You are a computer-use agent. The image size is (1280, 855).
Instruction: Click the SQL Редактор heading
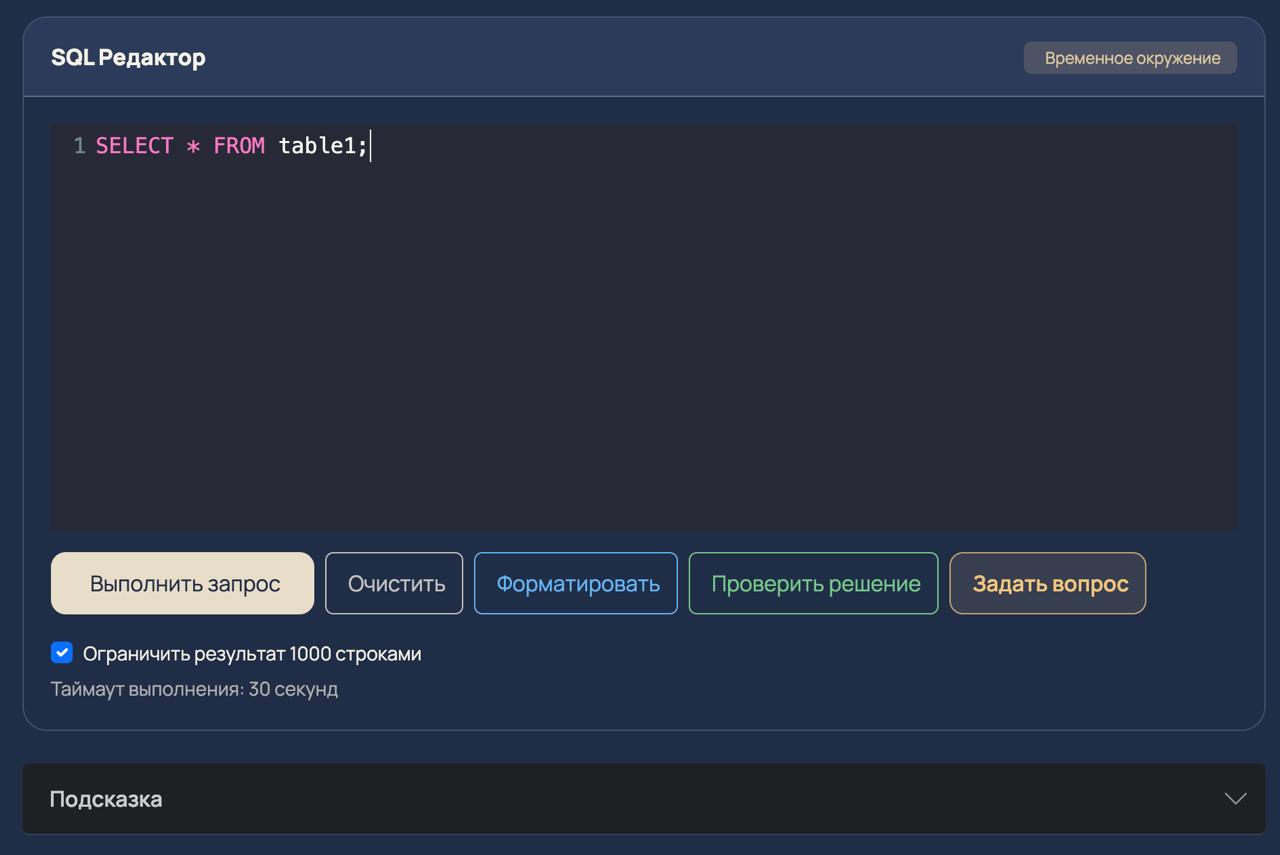click(128, 57)
